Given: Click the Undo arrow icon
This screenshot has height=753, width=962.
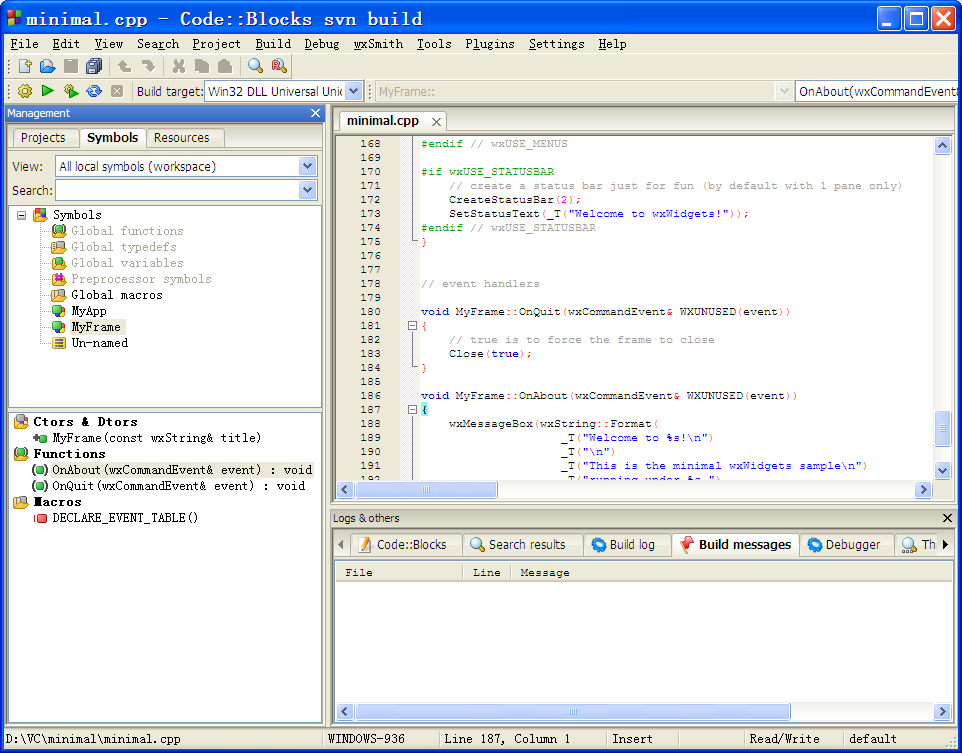Looking at the screenshot, I should [125, 66].
